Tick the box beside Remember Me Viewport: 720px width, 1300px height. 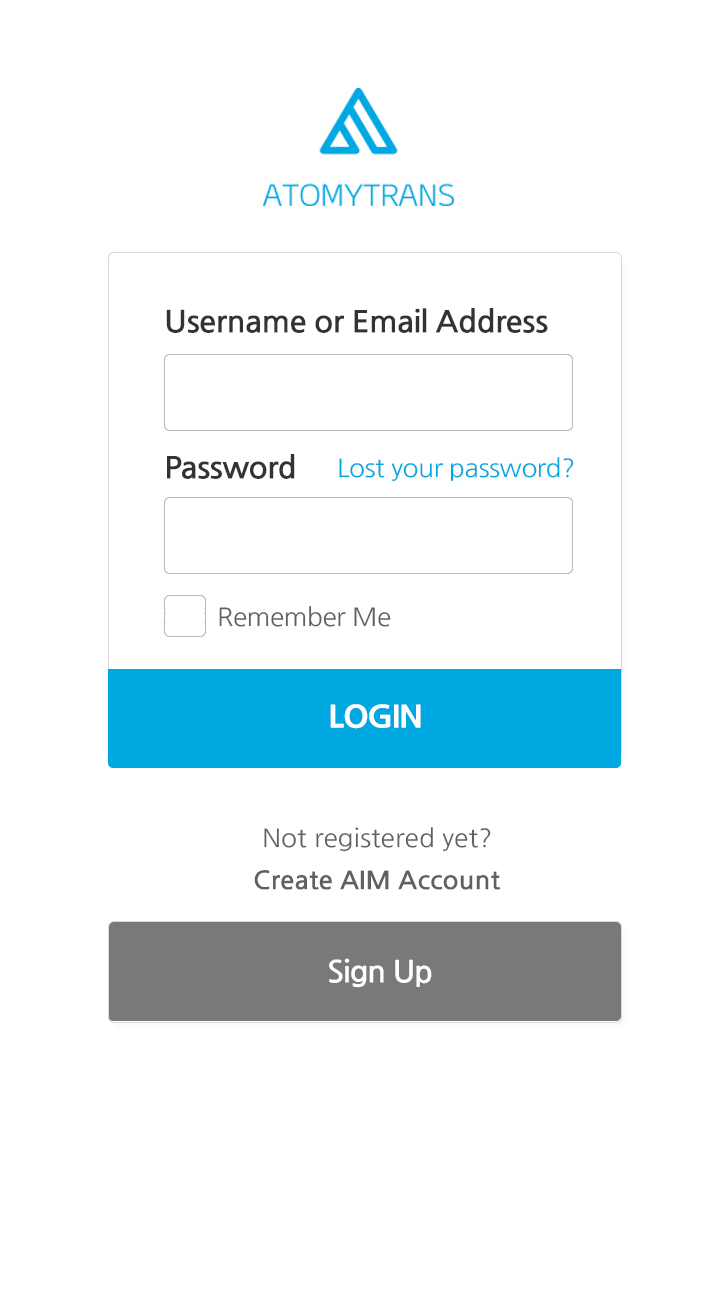185,616
